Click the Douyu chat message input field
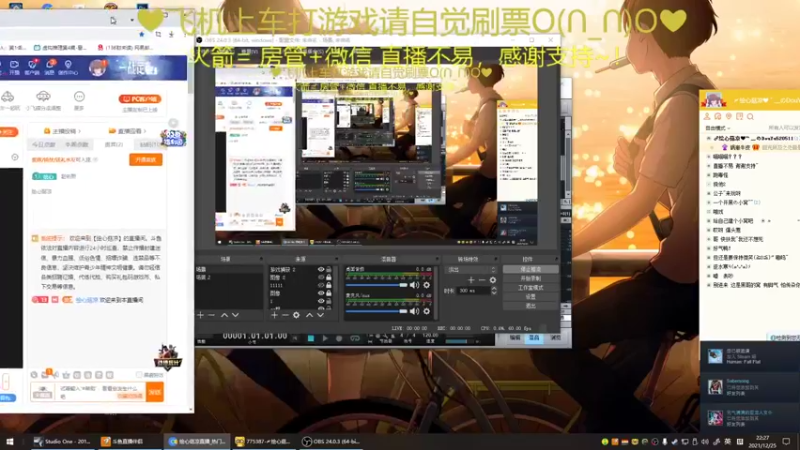The image size is (800, 450). 101,392
